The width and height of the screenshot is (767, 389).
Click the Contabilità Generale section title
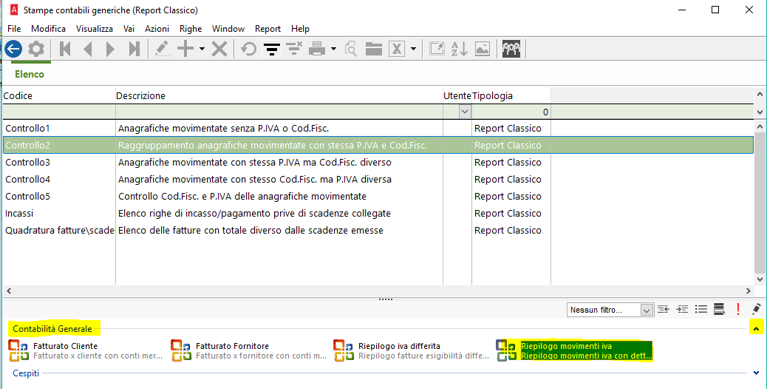point(52,329)
